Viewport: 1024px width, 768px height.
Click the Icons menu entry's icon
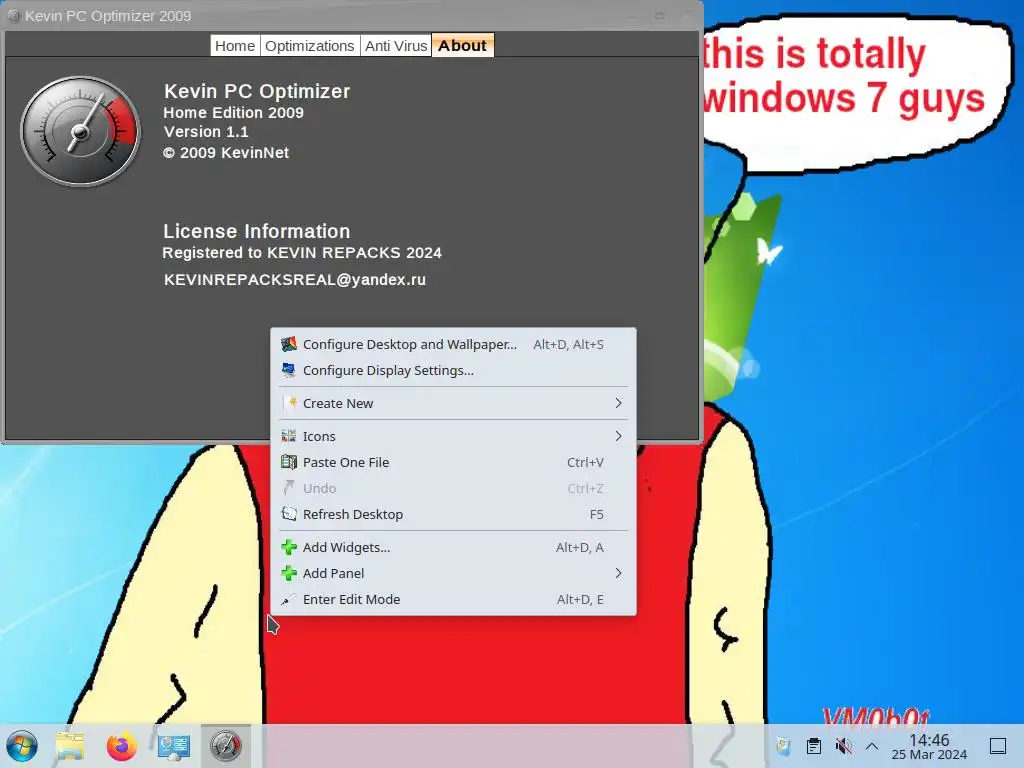289,436
